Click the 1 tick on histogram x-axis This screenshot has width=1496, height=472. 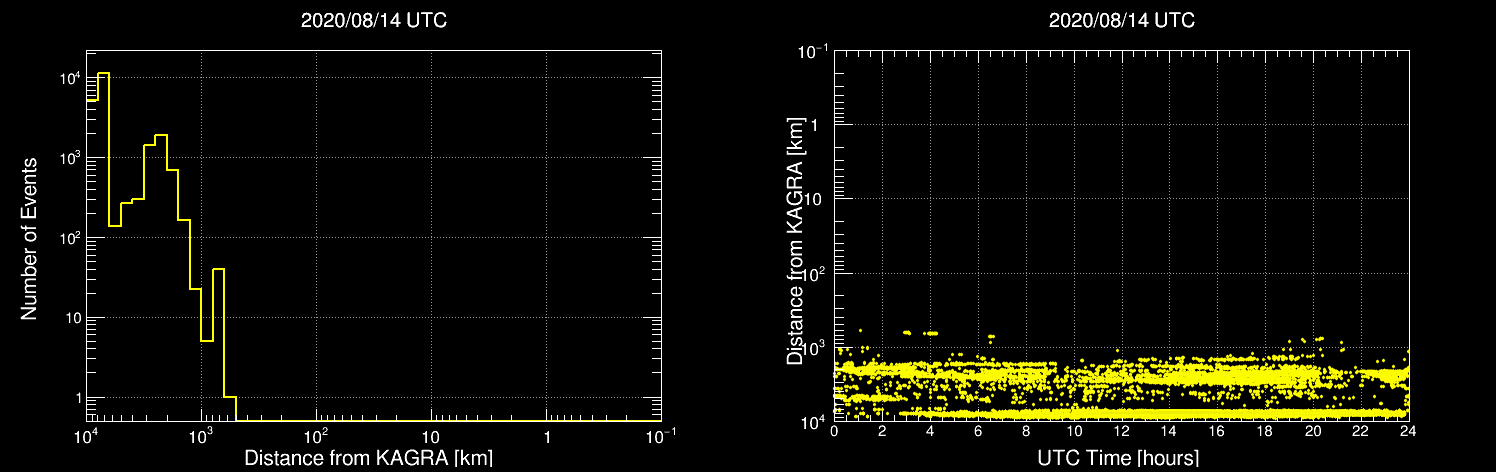pyautogui.click(x=546, y=437)
